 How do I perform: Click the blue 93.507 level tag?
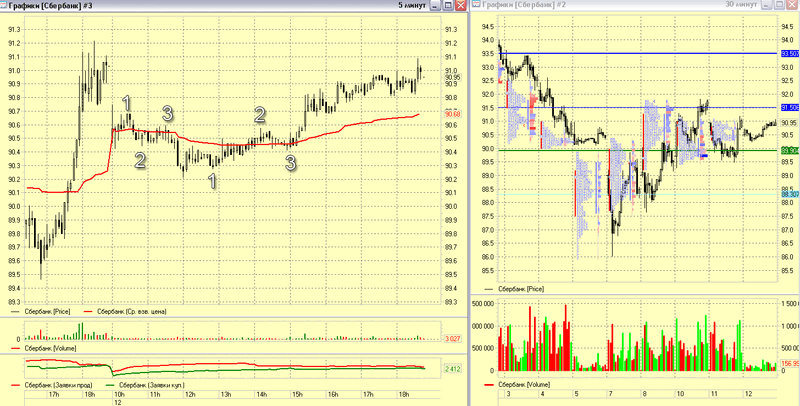point(790,54)
